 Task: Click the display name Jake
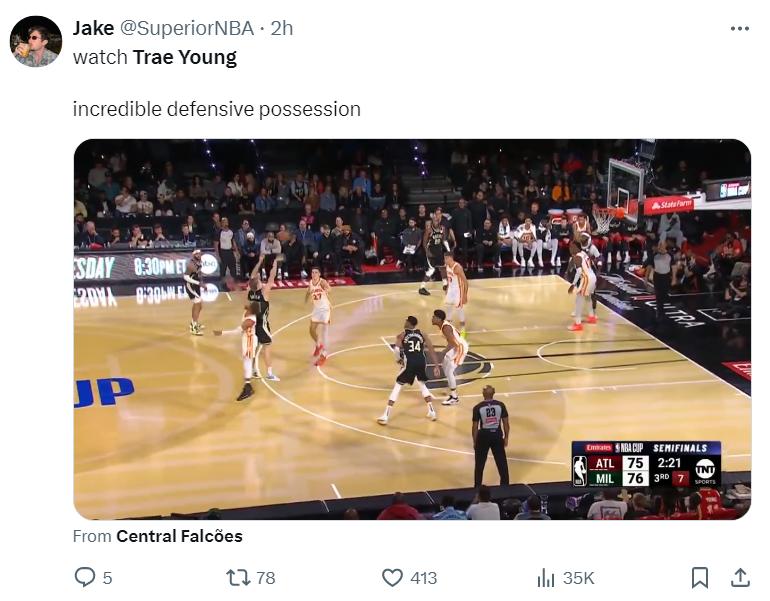(93, 28)
